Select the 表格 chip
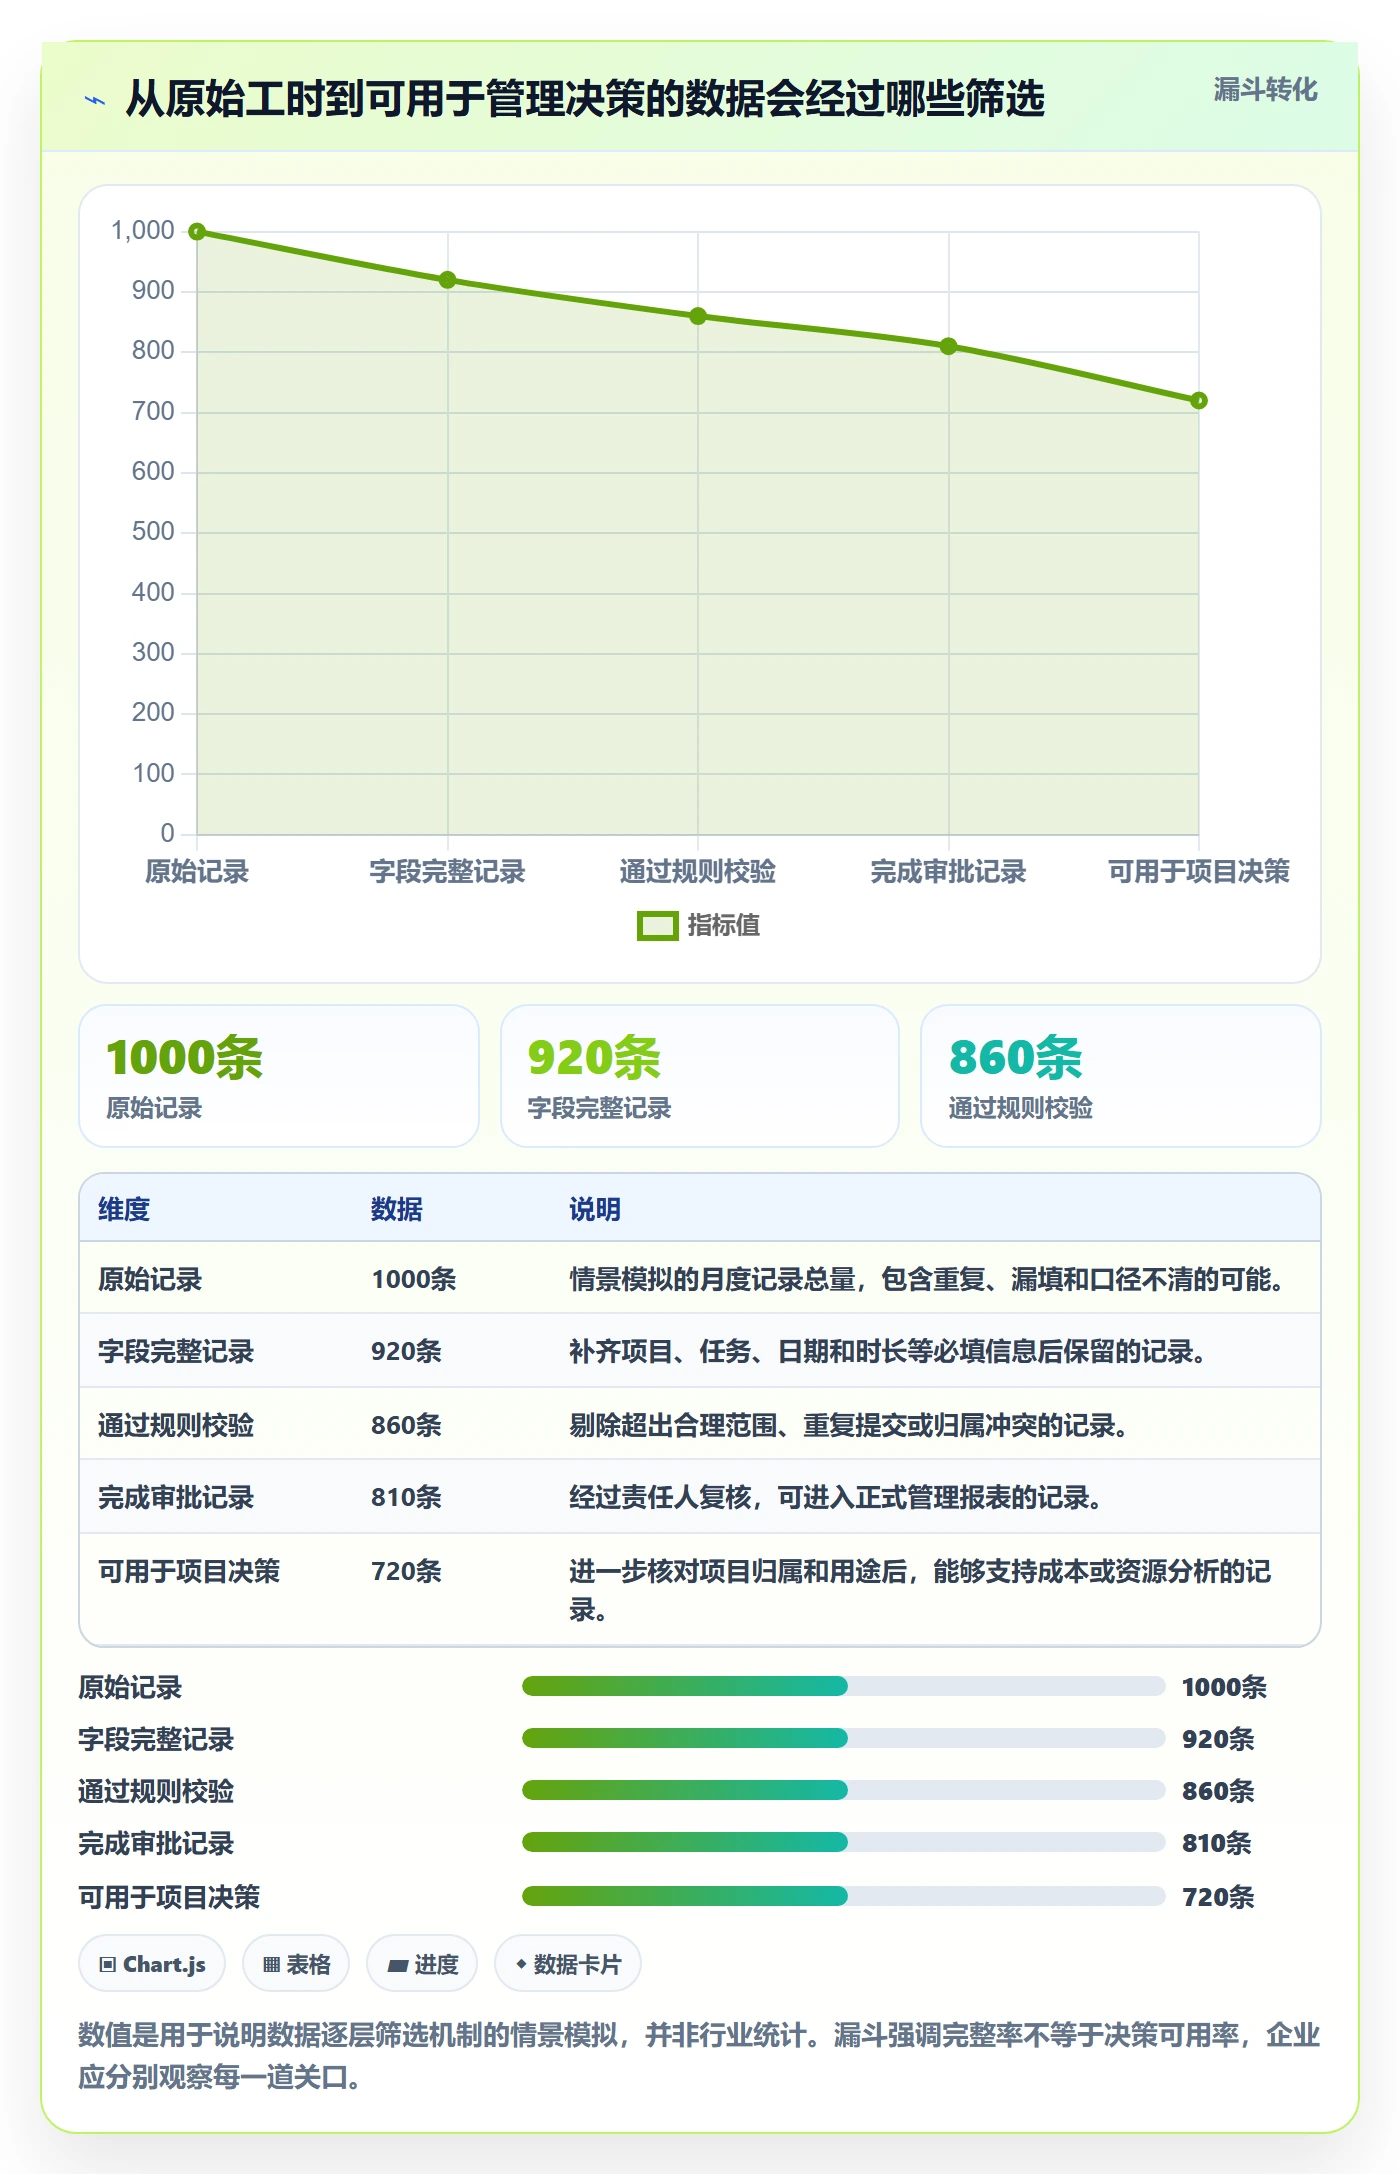 click(296, 1964)
